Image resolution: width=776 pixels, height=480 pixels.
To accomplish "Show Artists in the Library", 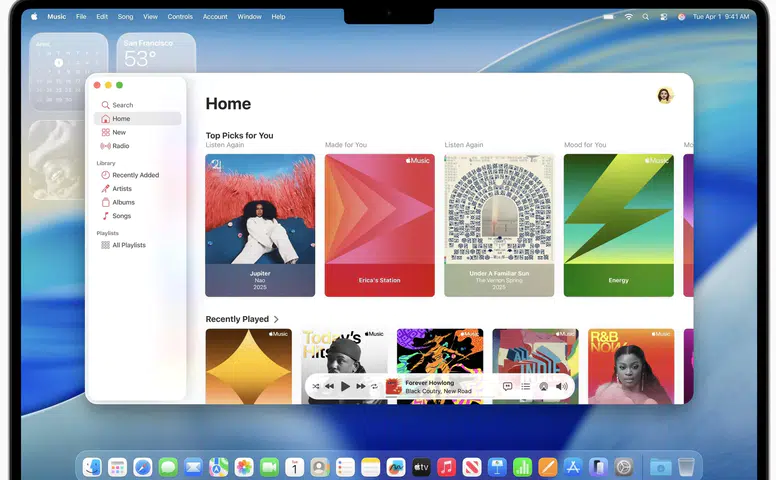I will [x=116, y=189].
